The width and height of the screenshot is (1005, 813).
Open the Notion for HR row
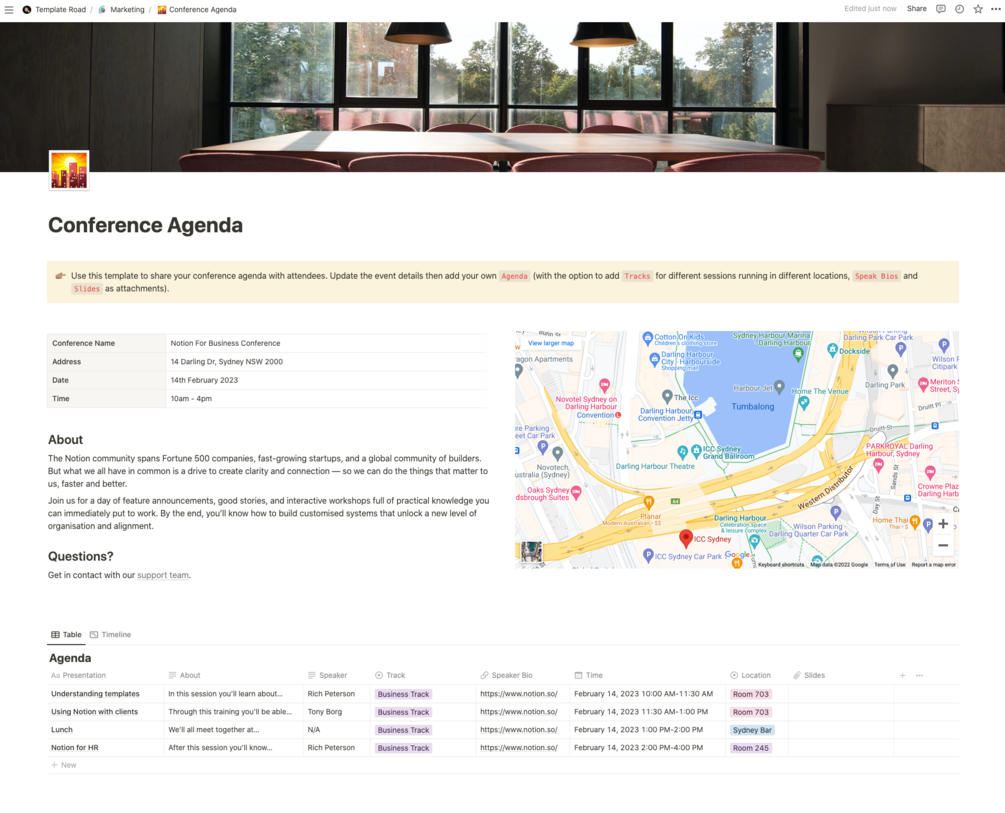[x=74, y=748]
